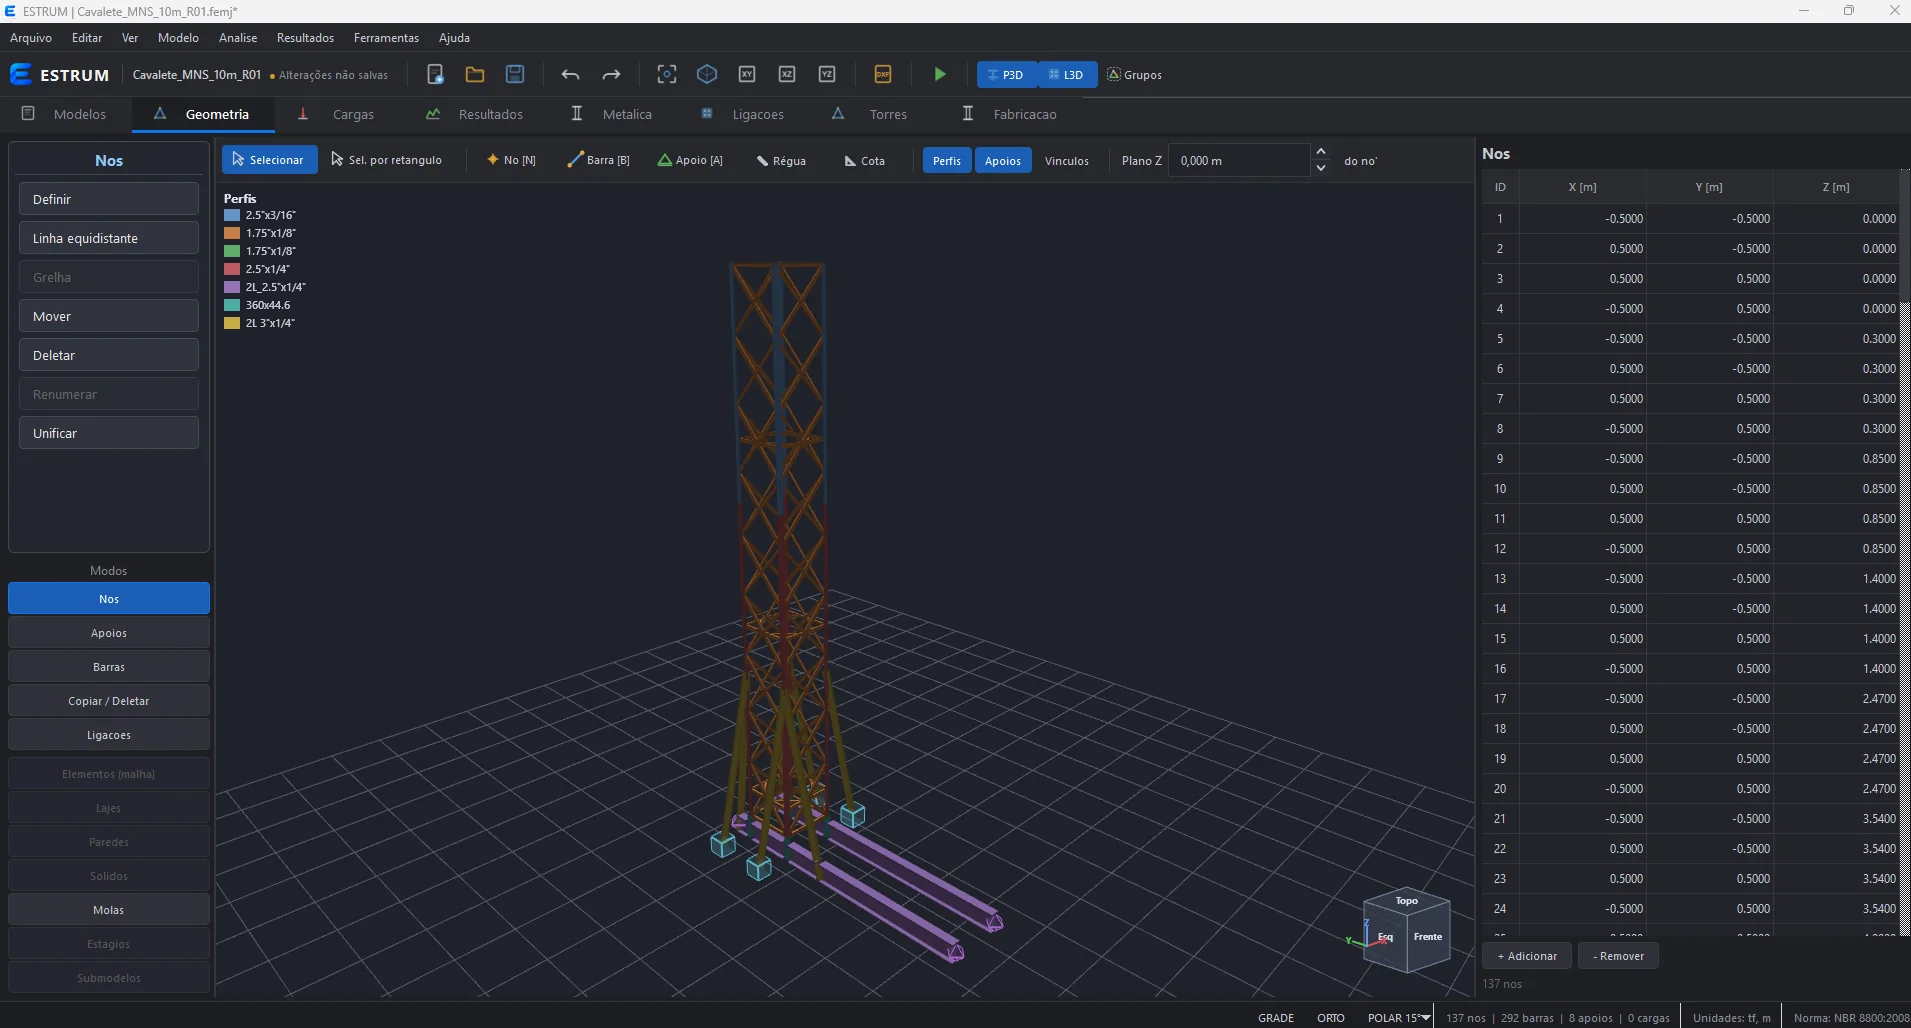Click the orange DXF export icon

[x=883, y=74]
